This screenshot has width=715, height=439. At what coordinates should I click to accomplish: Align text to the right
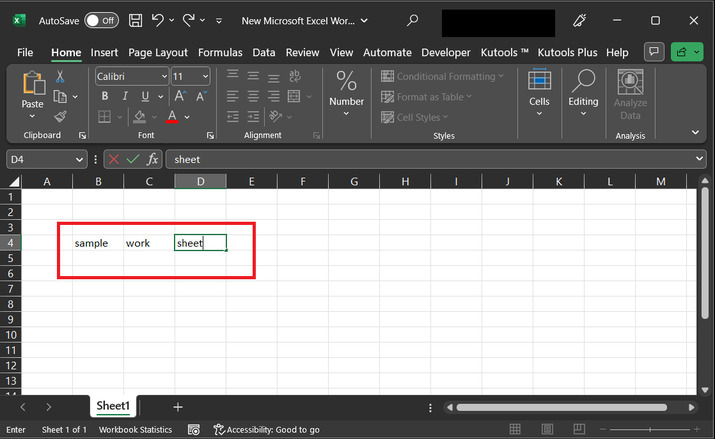(x=274, y=96)
